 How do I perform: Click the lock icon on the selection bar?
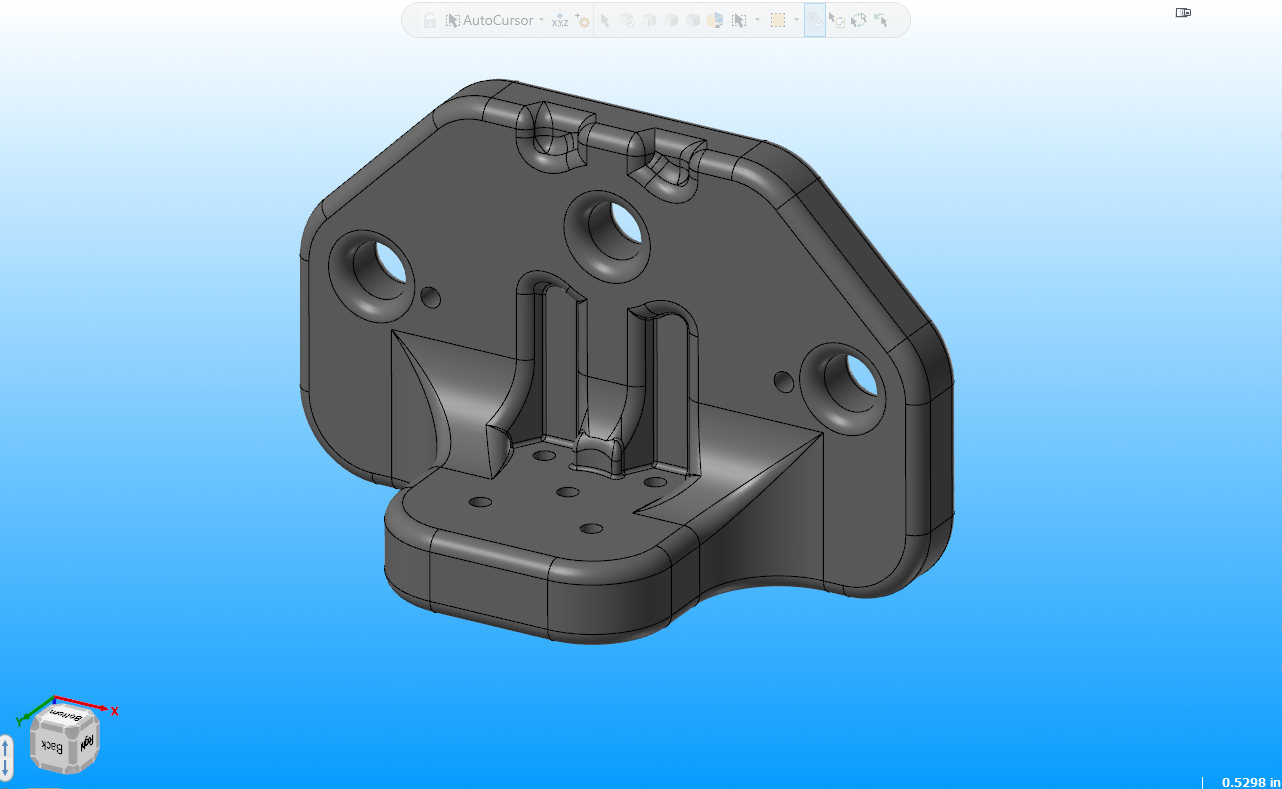429,20
